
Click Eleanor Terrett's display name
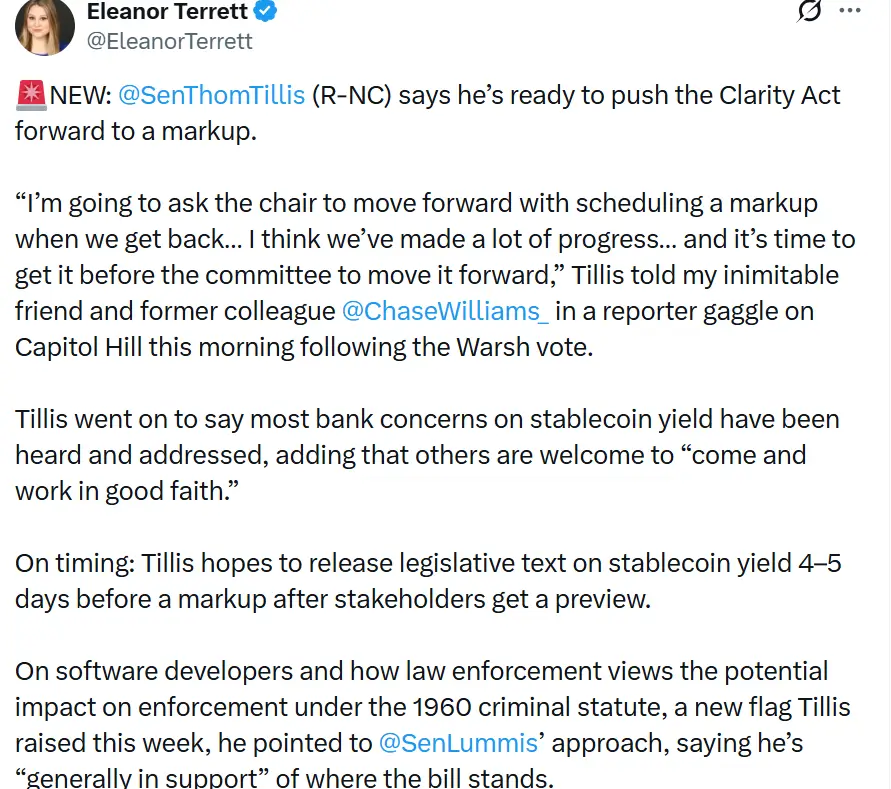[x=165, y=12]
